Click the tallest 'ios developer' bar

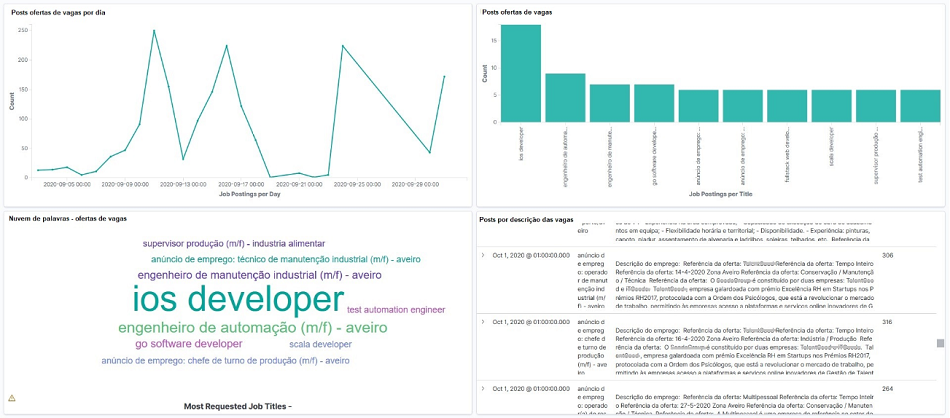520,73
